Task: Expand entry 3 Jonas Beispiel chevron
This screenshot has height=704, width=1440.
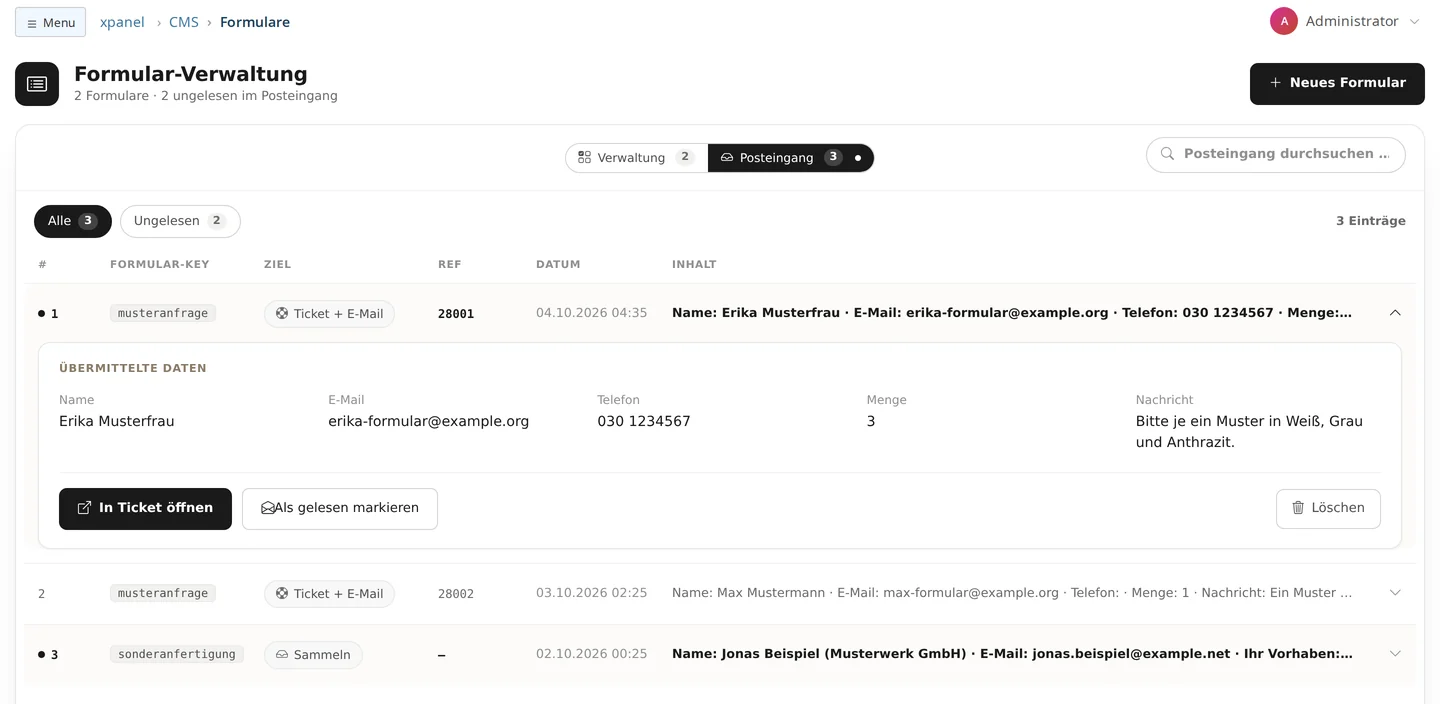Action: (1395, 654)
